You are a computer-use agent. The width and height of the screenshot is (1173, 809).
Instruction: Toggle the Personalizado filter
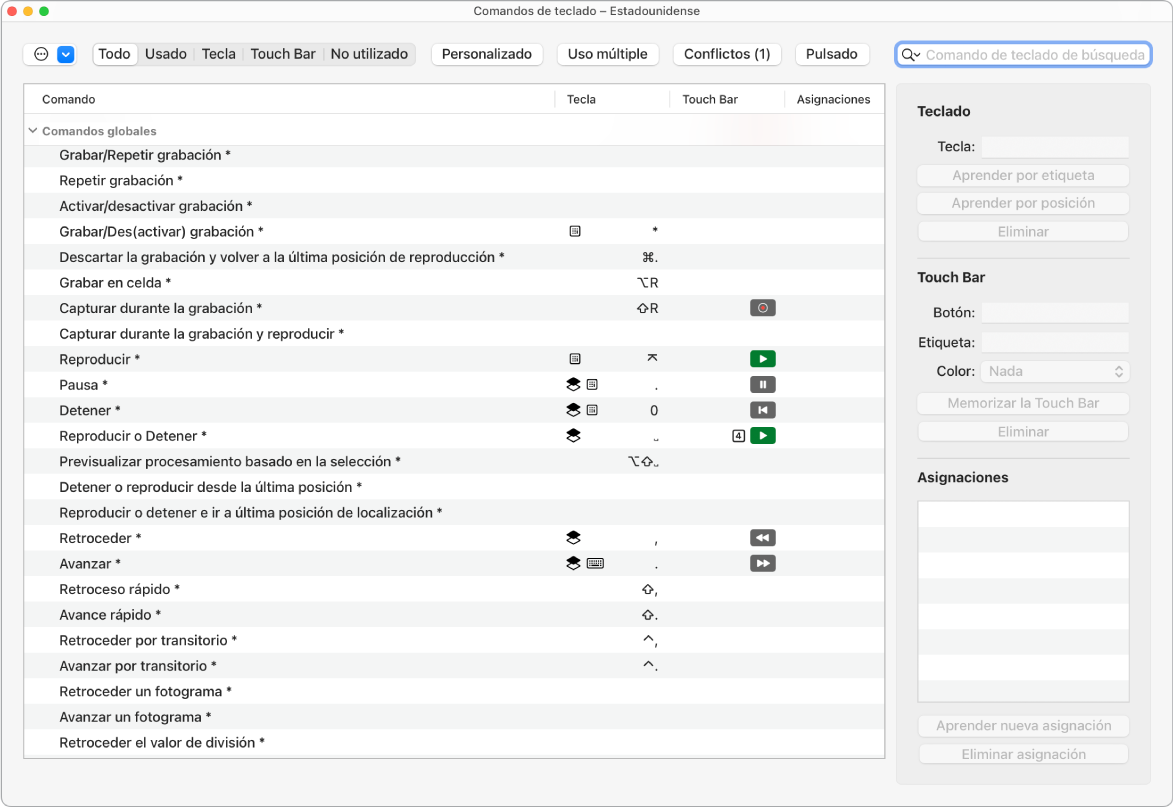[x=487, y=54]
